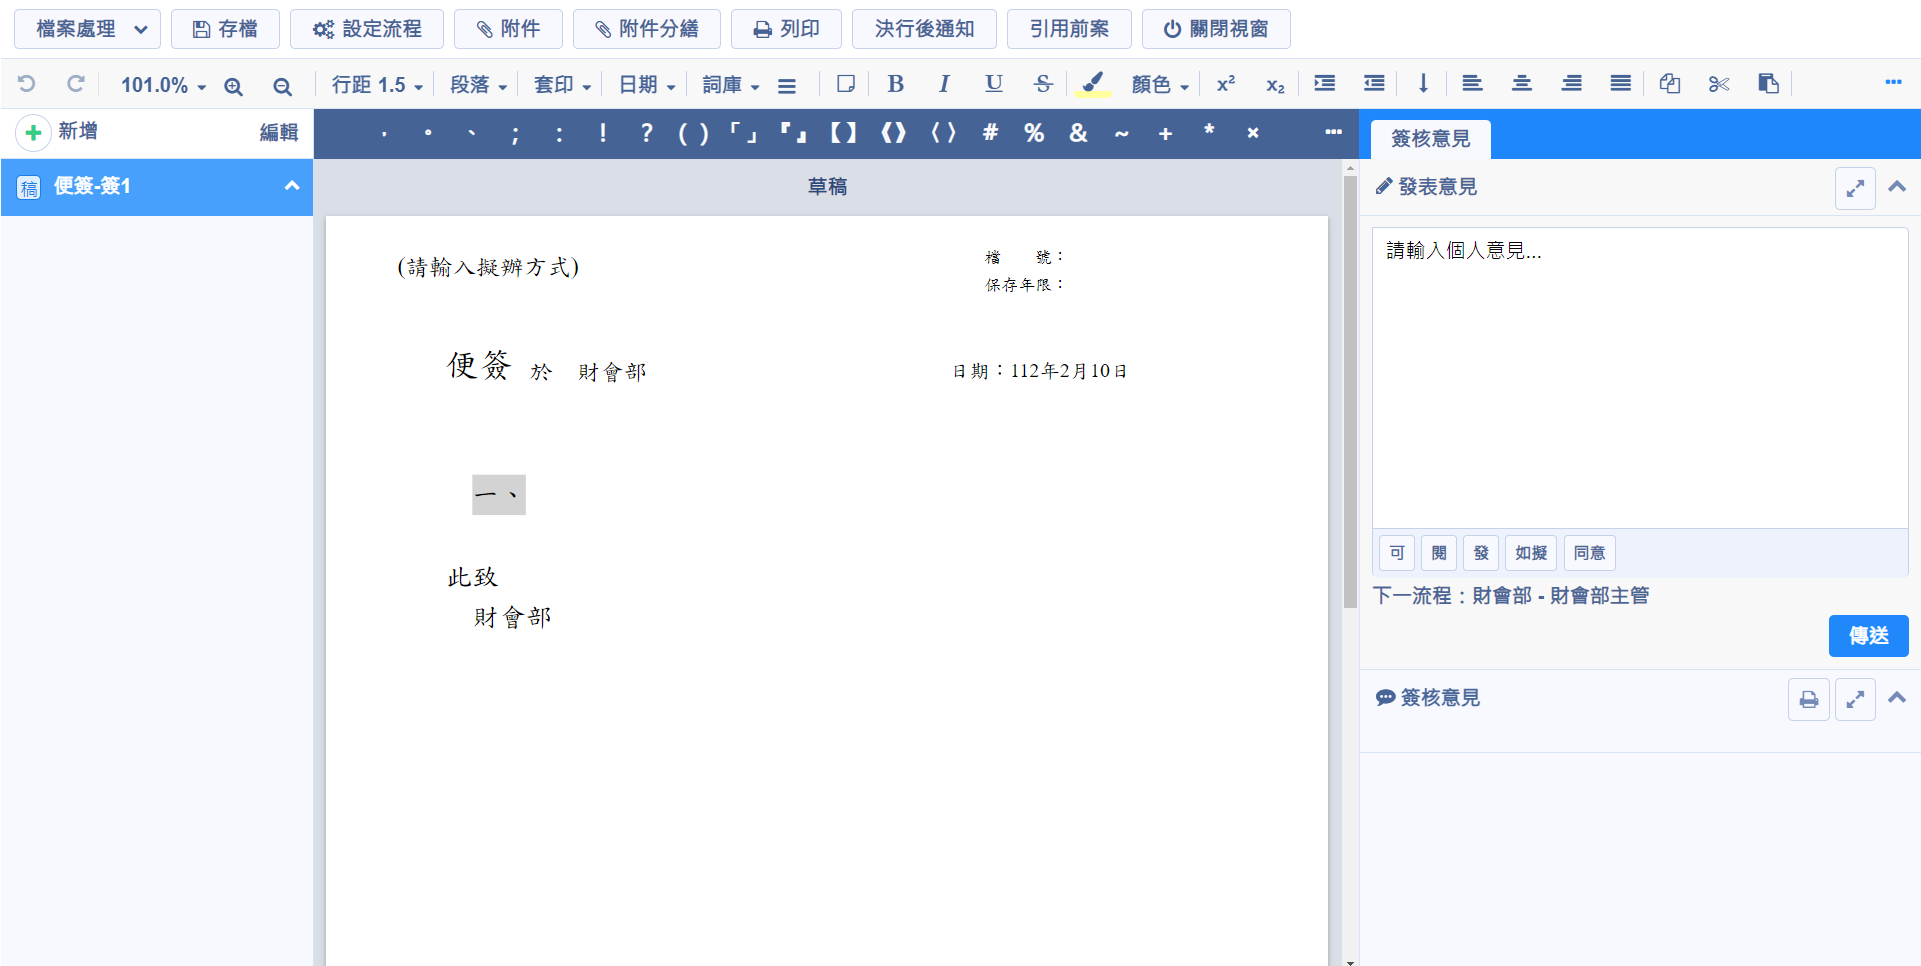Image resolution: width=1921 pixels, height=966 pixels.
Task: Toggle underline formatting
Action: point(993,84)
